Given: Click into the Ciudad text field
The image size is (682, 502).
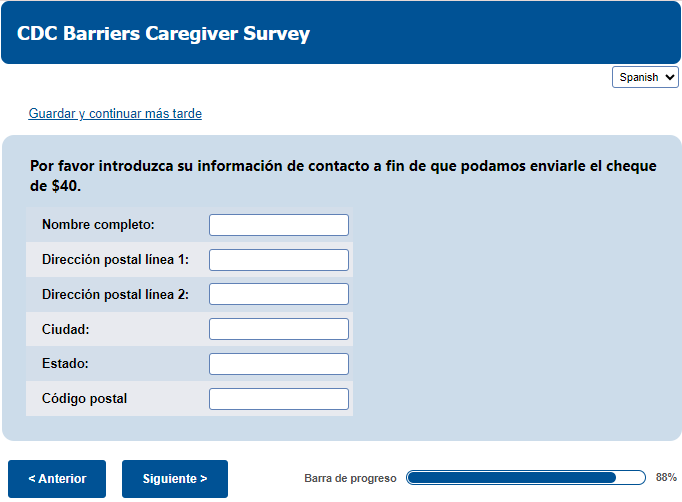Looking at the screenshot, I should pos(278,329).
